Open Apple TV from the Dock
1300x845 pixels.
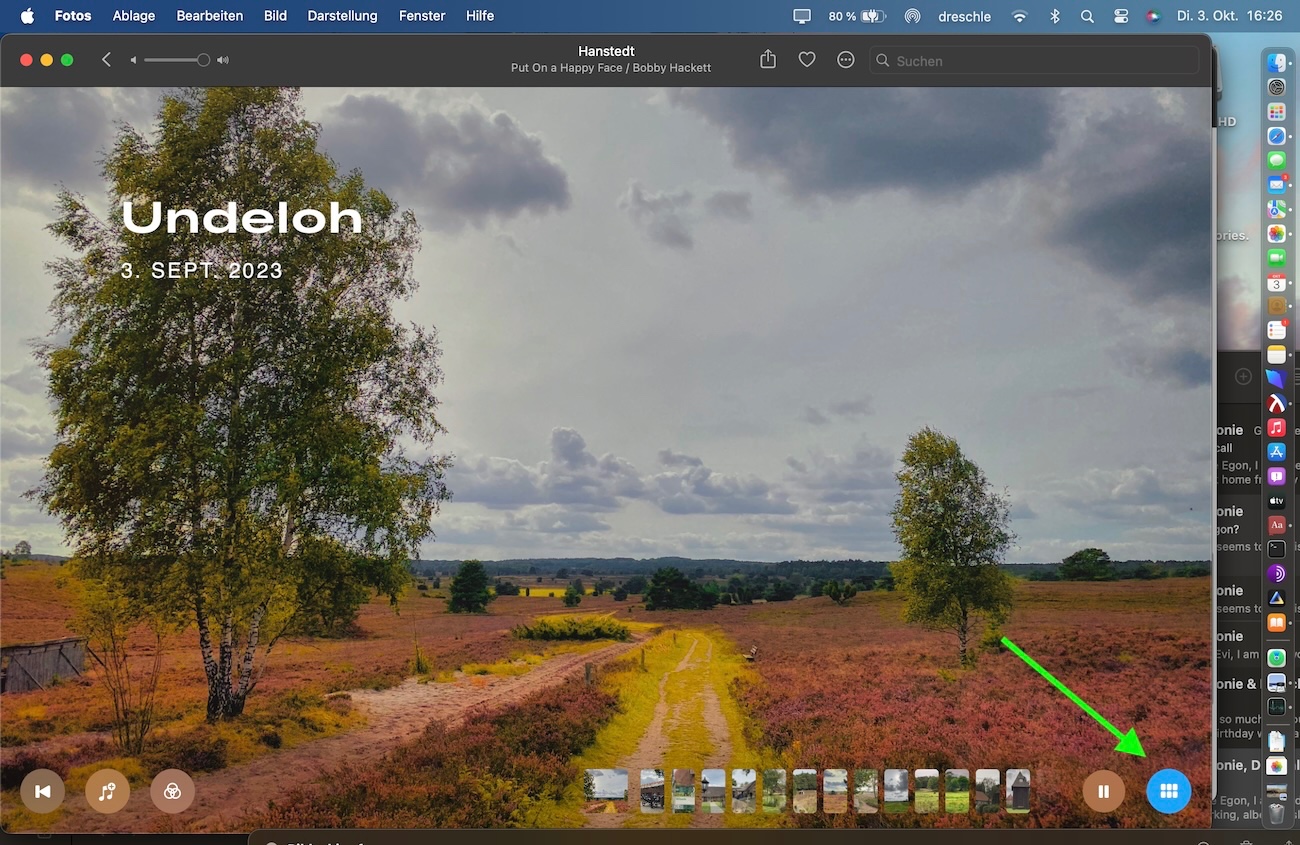tap(1277, 500)
